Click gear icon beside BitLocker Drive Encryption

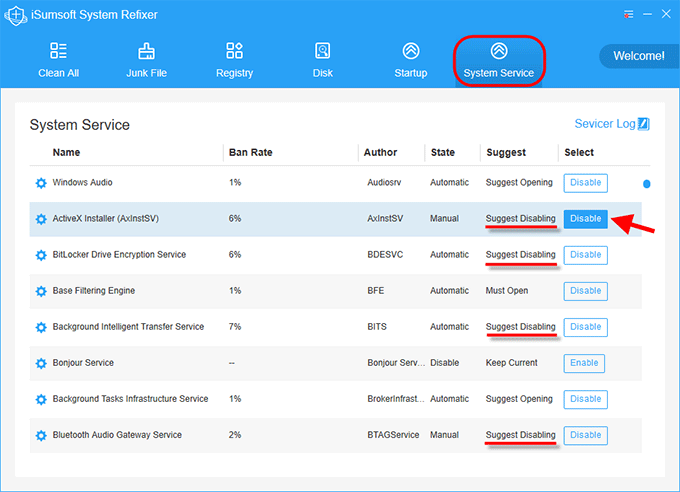[41, 255]
